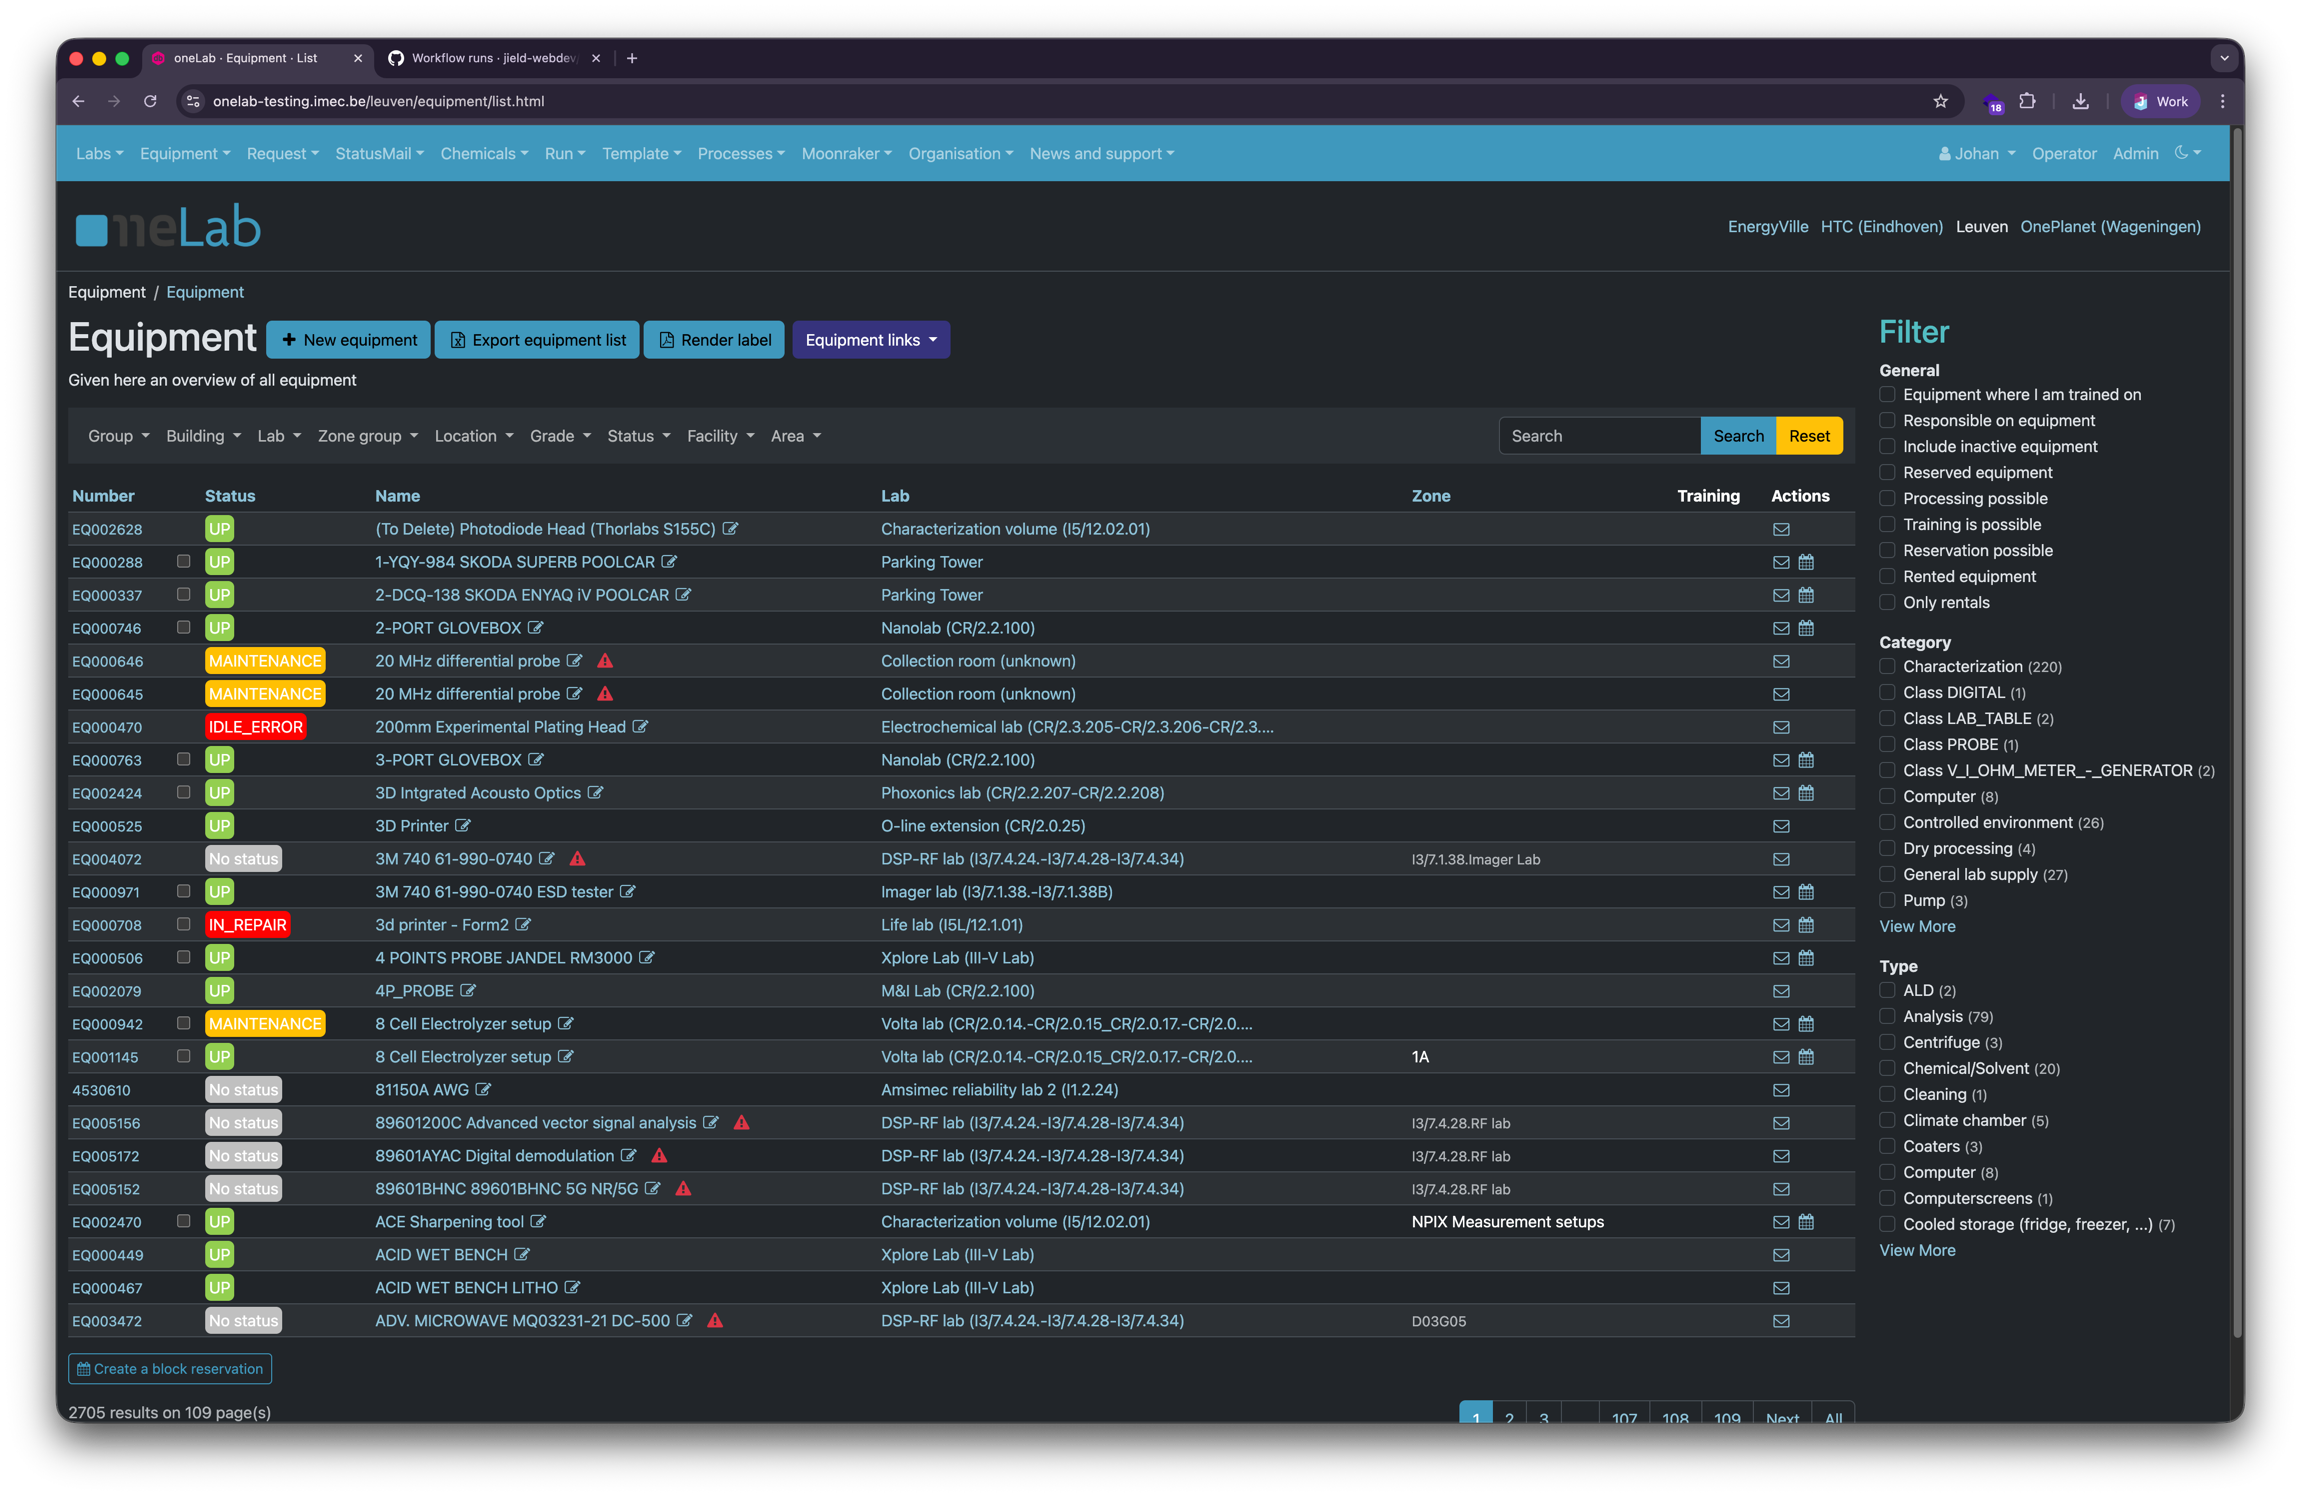Screen dimensions: 2301x1497
Task: Edit the ACID WET BENCH equipment name
Action: [521, 1254]
